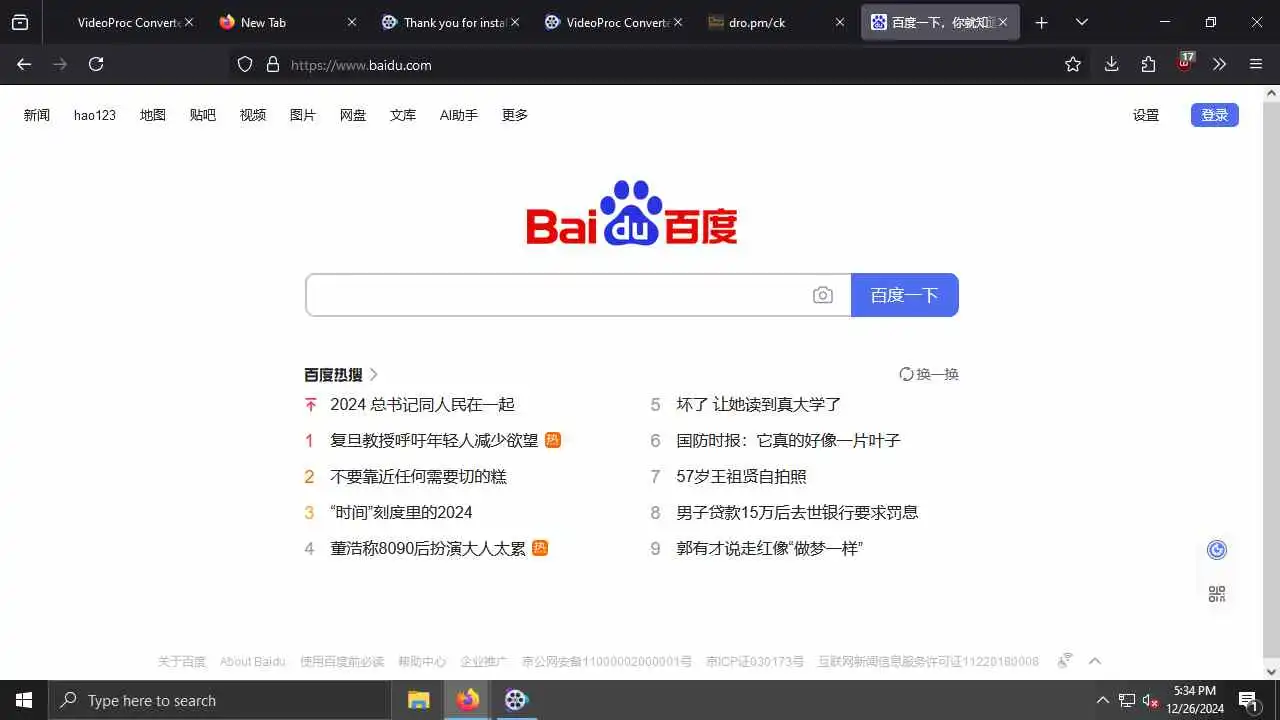Open hot search 男子贷款15万后去世银行要求罚息

[797, 512]
